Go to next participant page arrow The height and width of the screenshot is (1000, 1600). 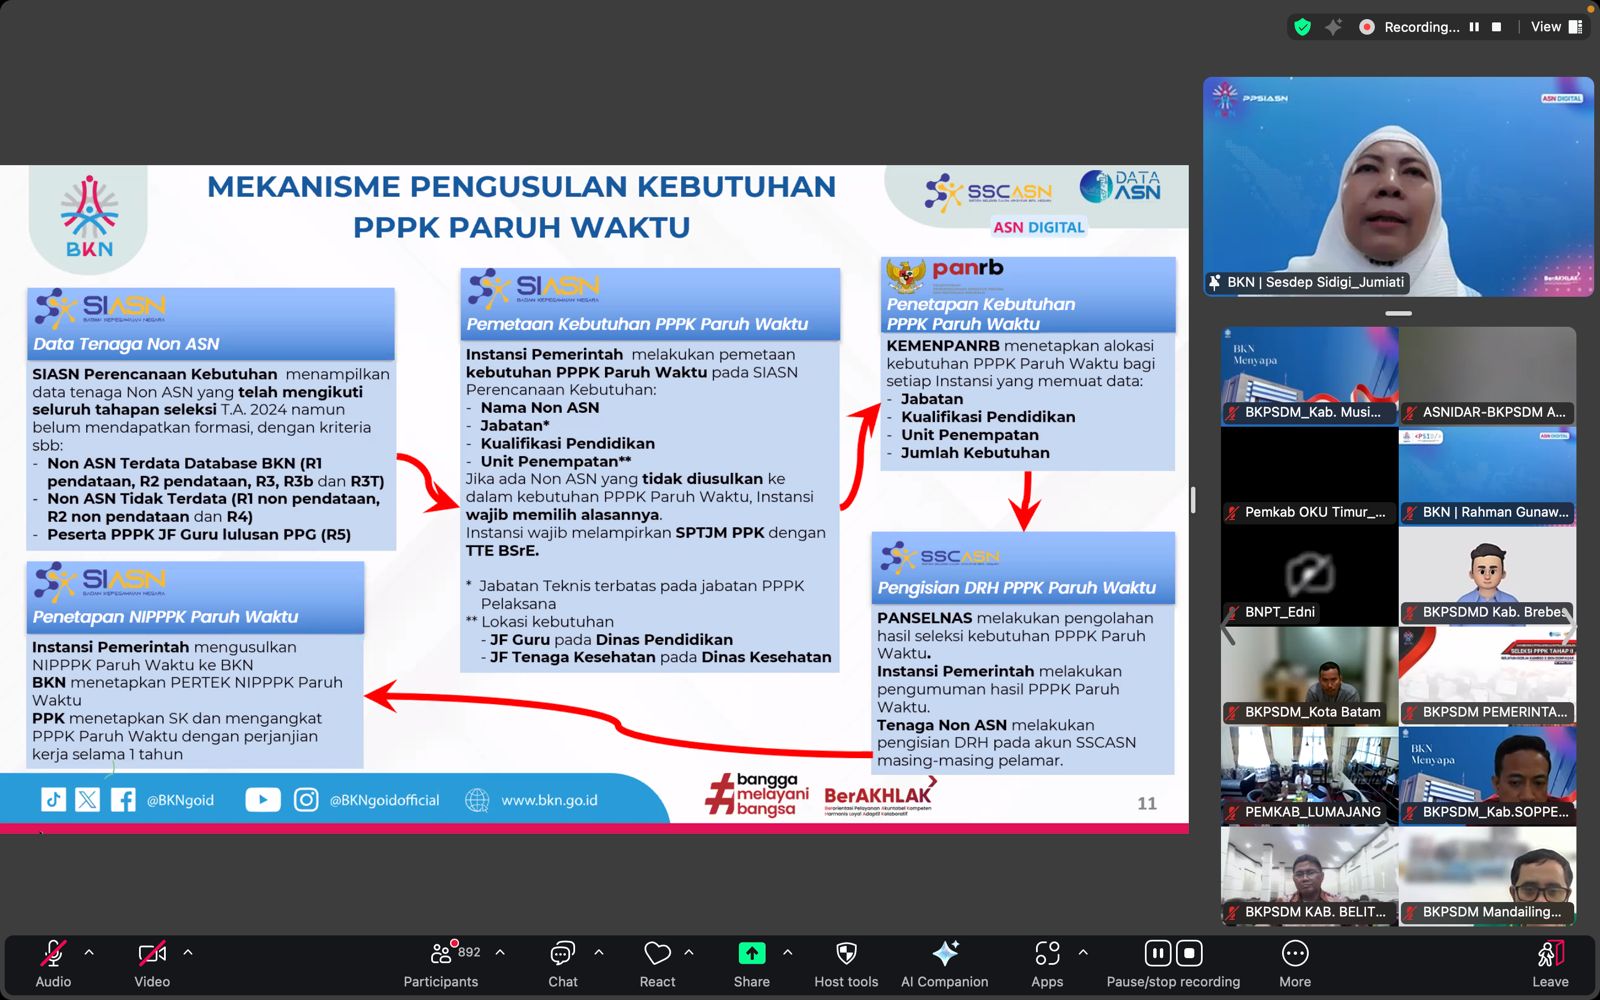(x=1570, y=627)
